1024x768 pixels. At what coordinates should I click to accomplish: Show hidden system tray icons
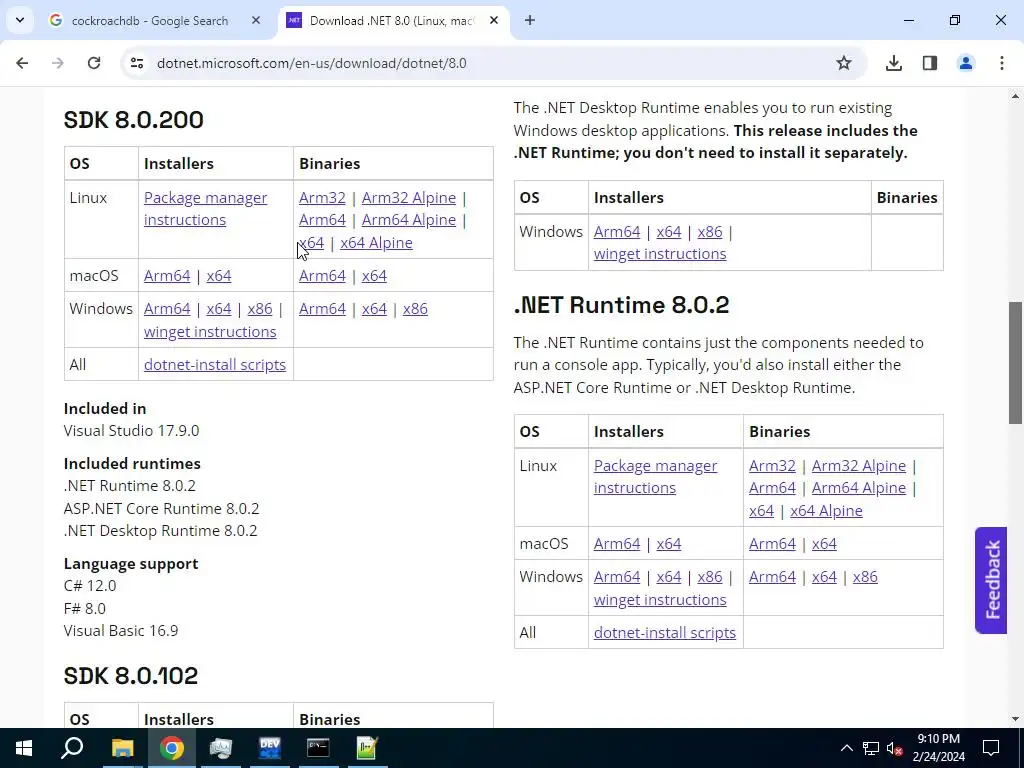pyautogui.click(x=846, y=748)
